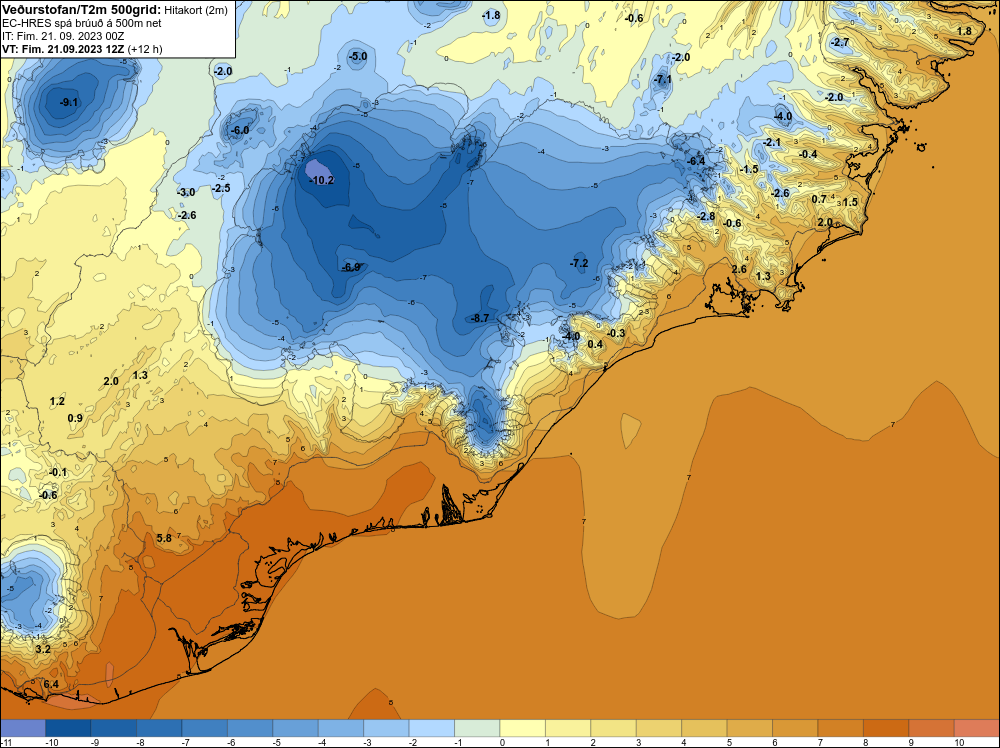Select the -8.7 temperature label
1000x748 pixels.
[480, 318]
